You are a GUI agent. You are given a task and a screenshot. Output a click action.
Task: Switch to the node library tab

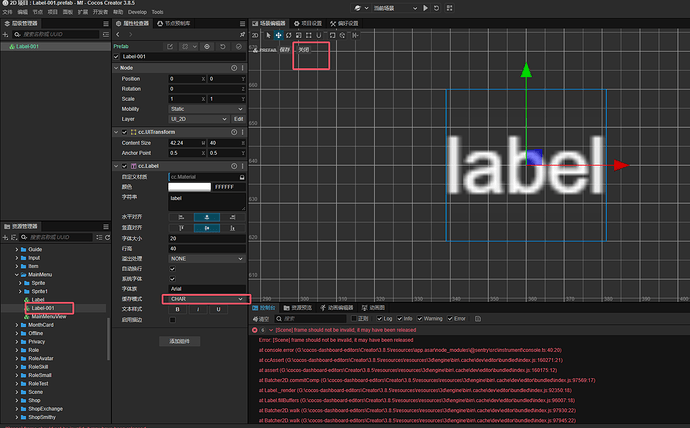(174, 23)
